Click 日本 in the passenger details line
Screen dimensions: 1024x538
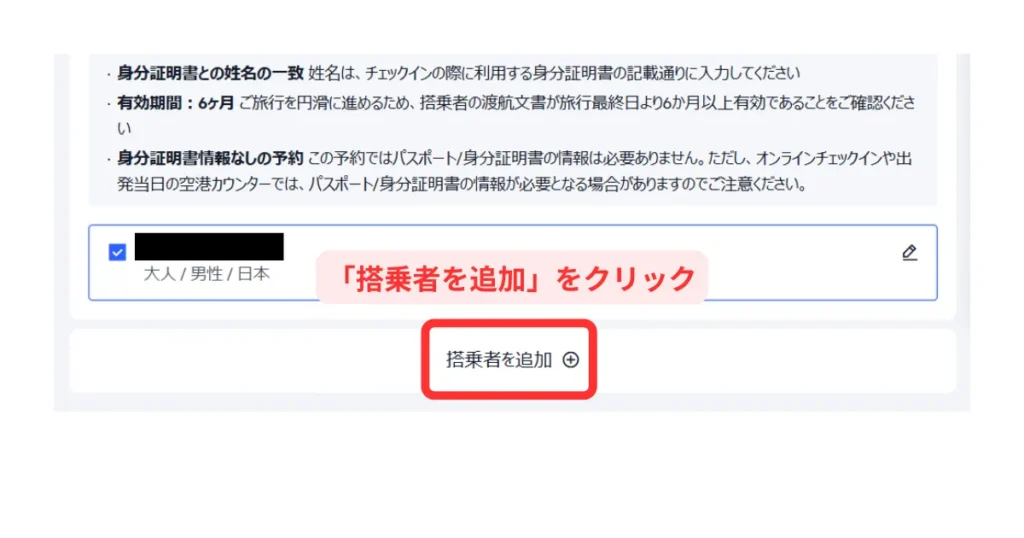click(253, 274)
